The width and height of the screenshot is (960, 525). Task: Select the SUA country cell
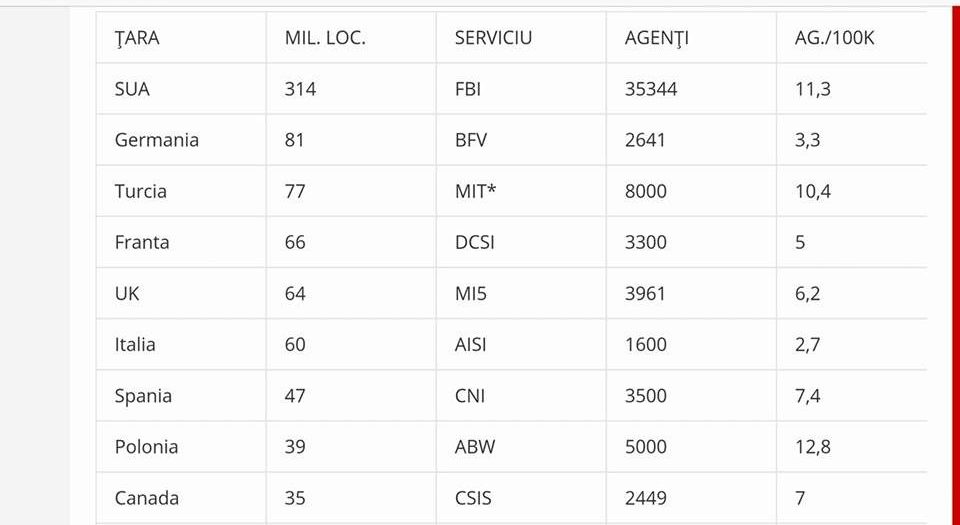pos(132,89)
